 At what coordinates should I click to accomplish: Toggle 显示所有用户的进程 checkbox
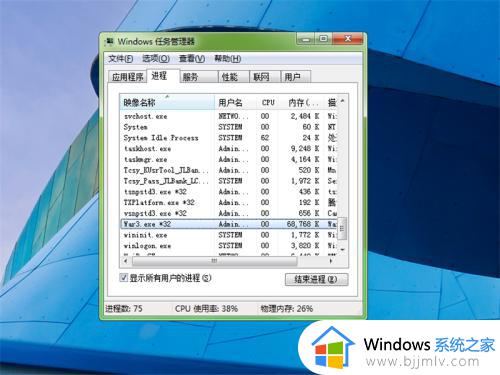click(123, 277)
